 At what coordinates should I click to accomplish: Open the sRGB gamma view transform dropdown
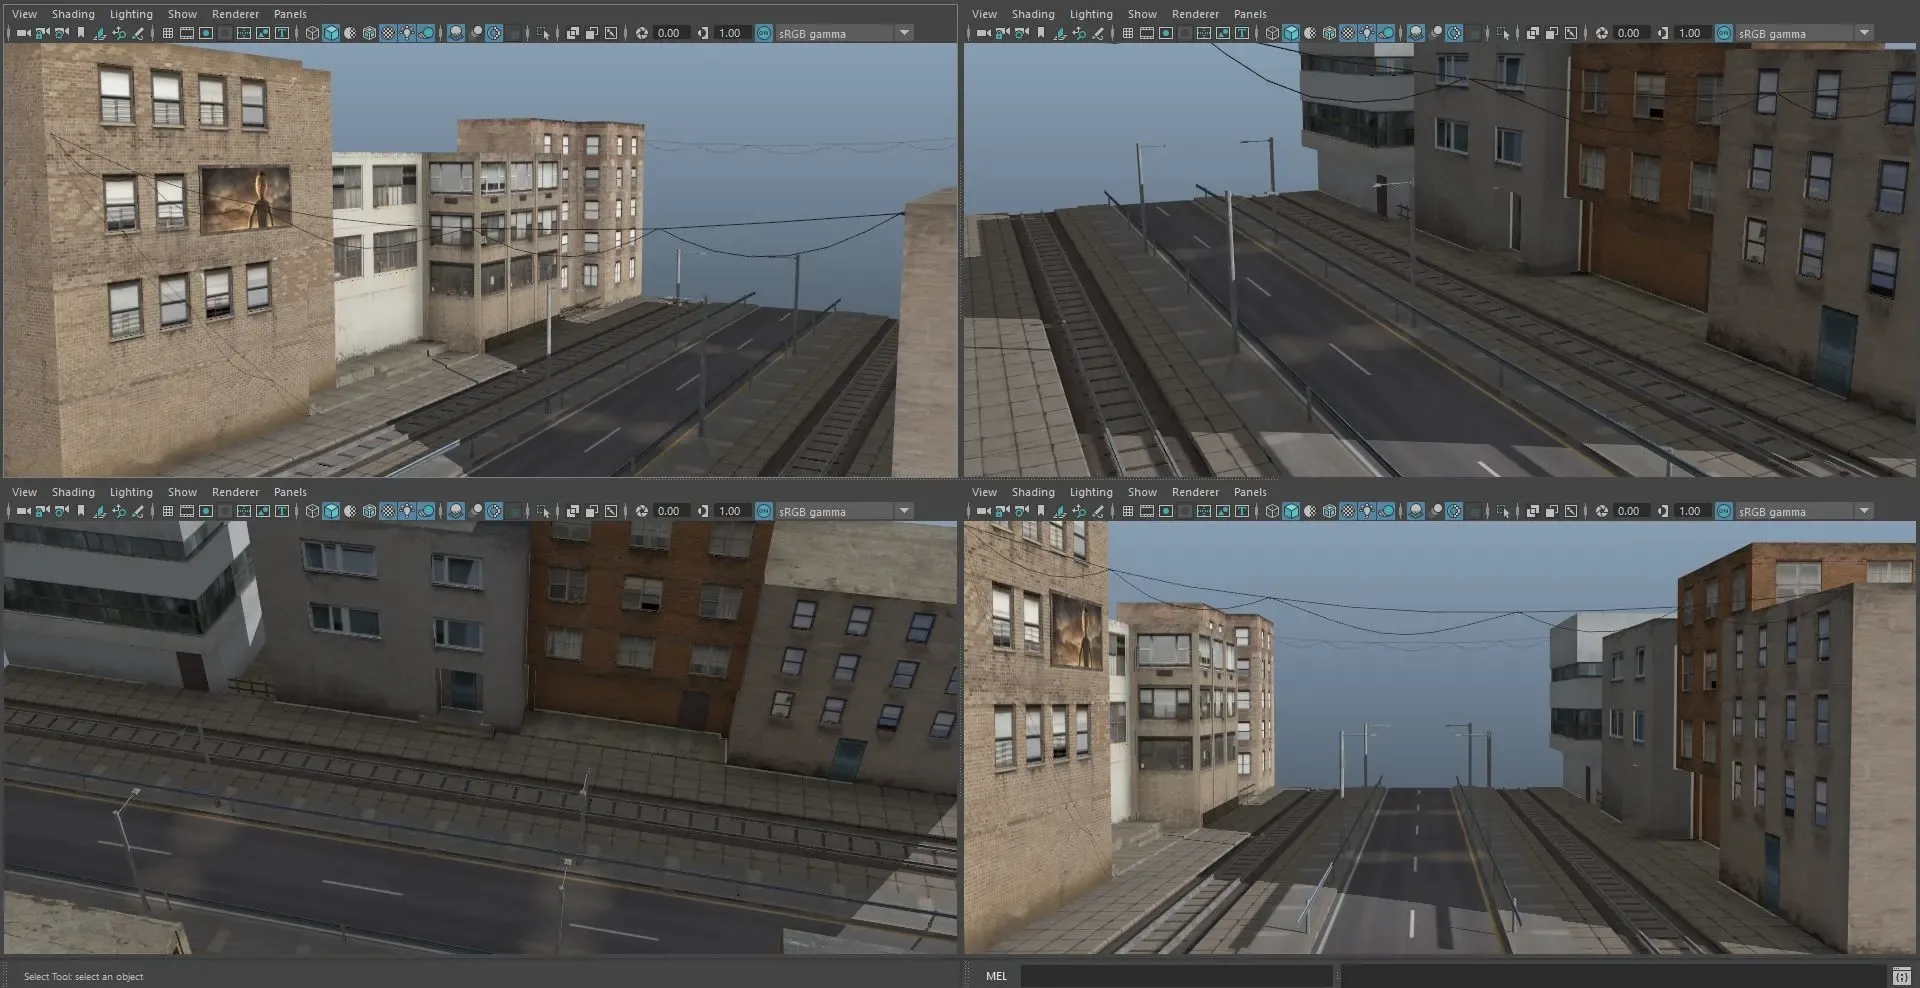(905, 33)
